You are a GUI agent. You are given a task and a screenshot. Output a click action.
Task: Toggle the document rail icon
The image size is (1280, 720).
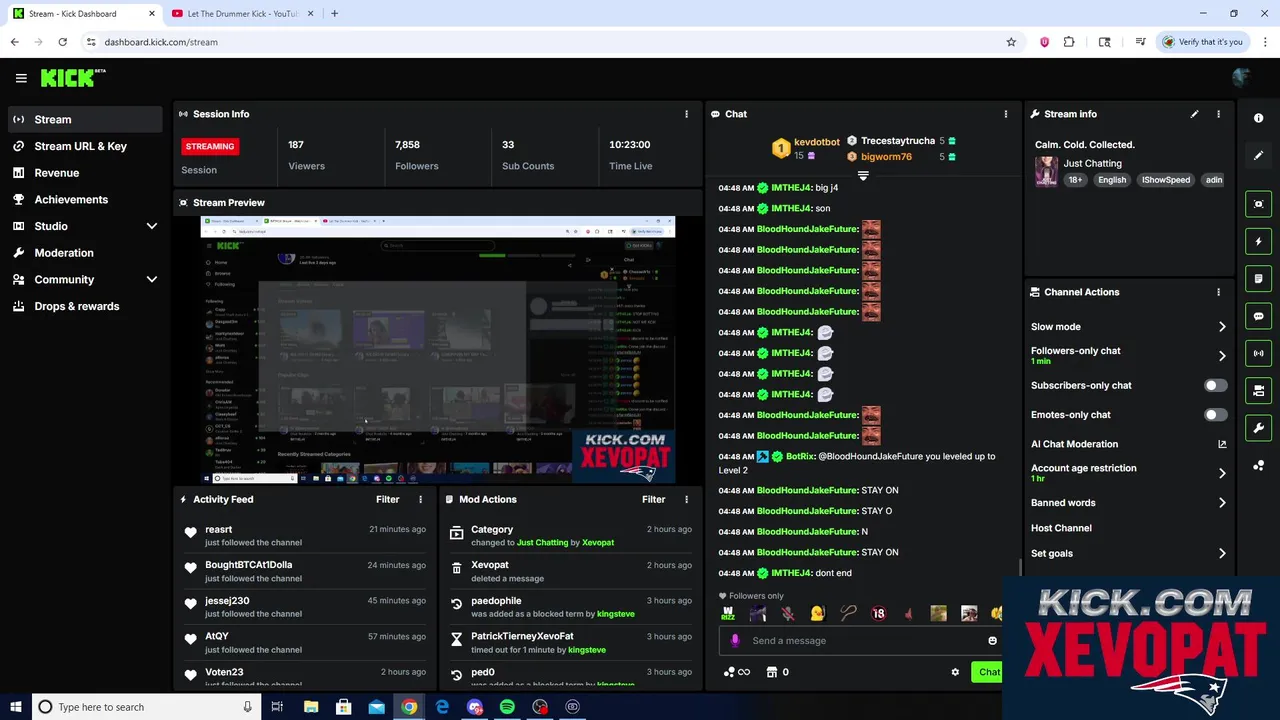1258,279
